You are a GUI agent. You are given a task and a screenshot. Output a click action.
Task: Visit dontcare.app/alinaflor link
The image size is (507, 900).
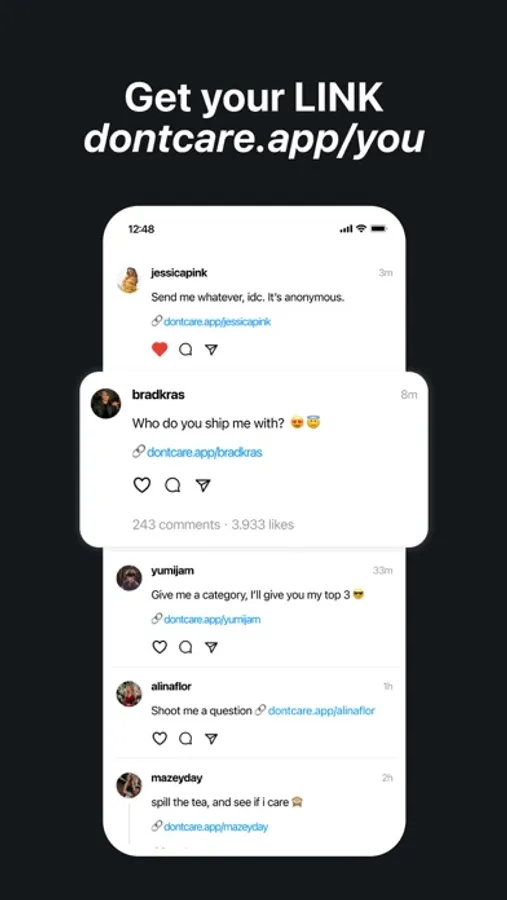pyautogui.click(x=322, y=711)
